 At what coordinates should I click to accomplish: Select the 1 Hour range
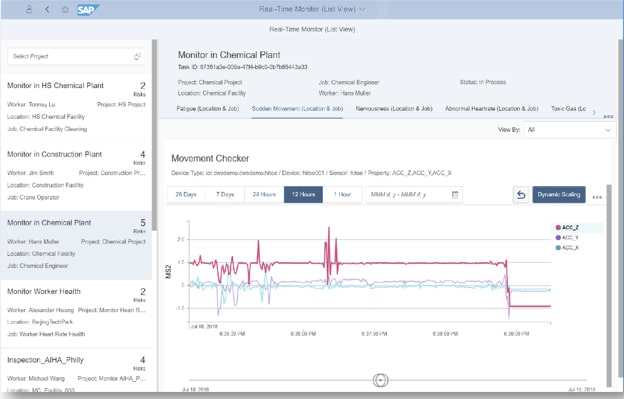tap(342, 195)
